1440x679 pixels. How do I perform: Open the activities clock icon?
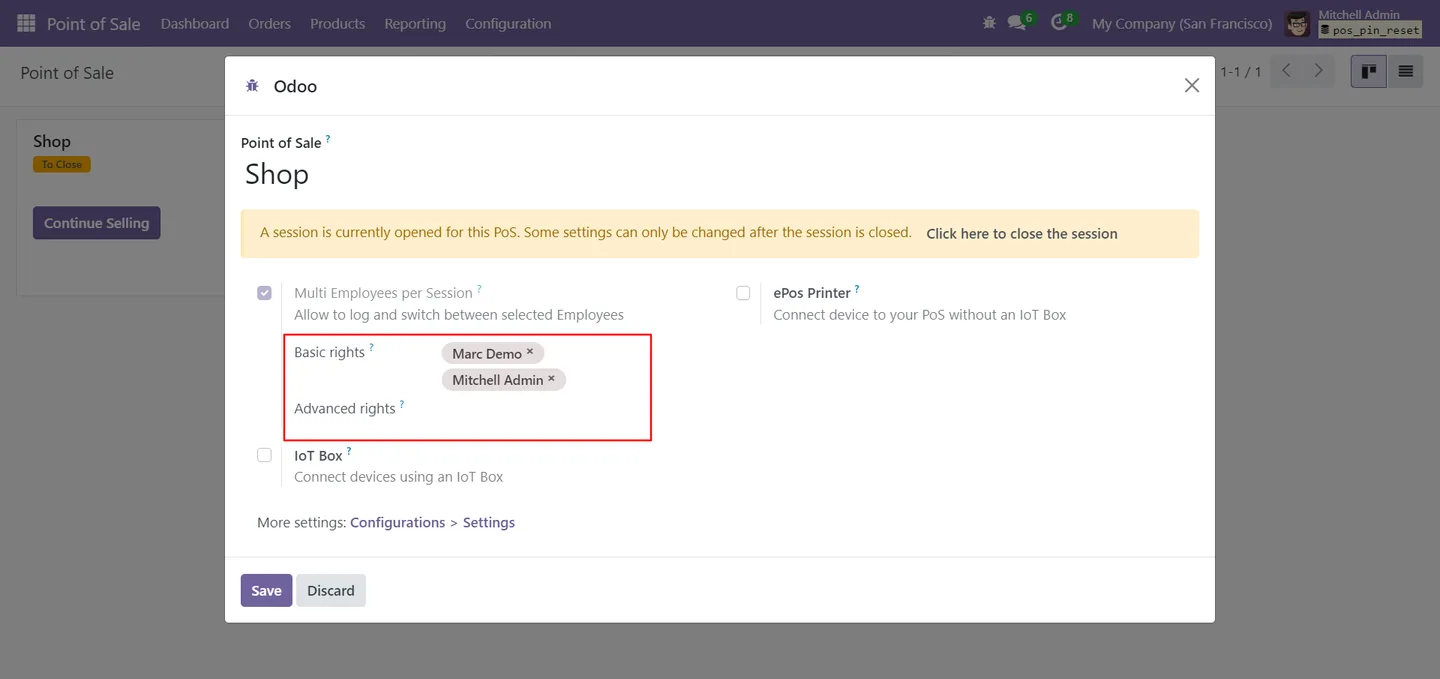click(1060, 23)
